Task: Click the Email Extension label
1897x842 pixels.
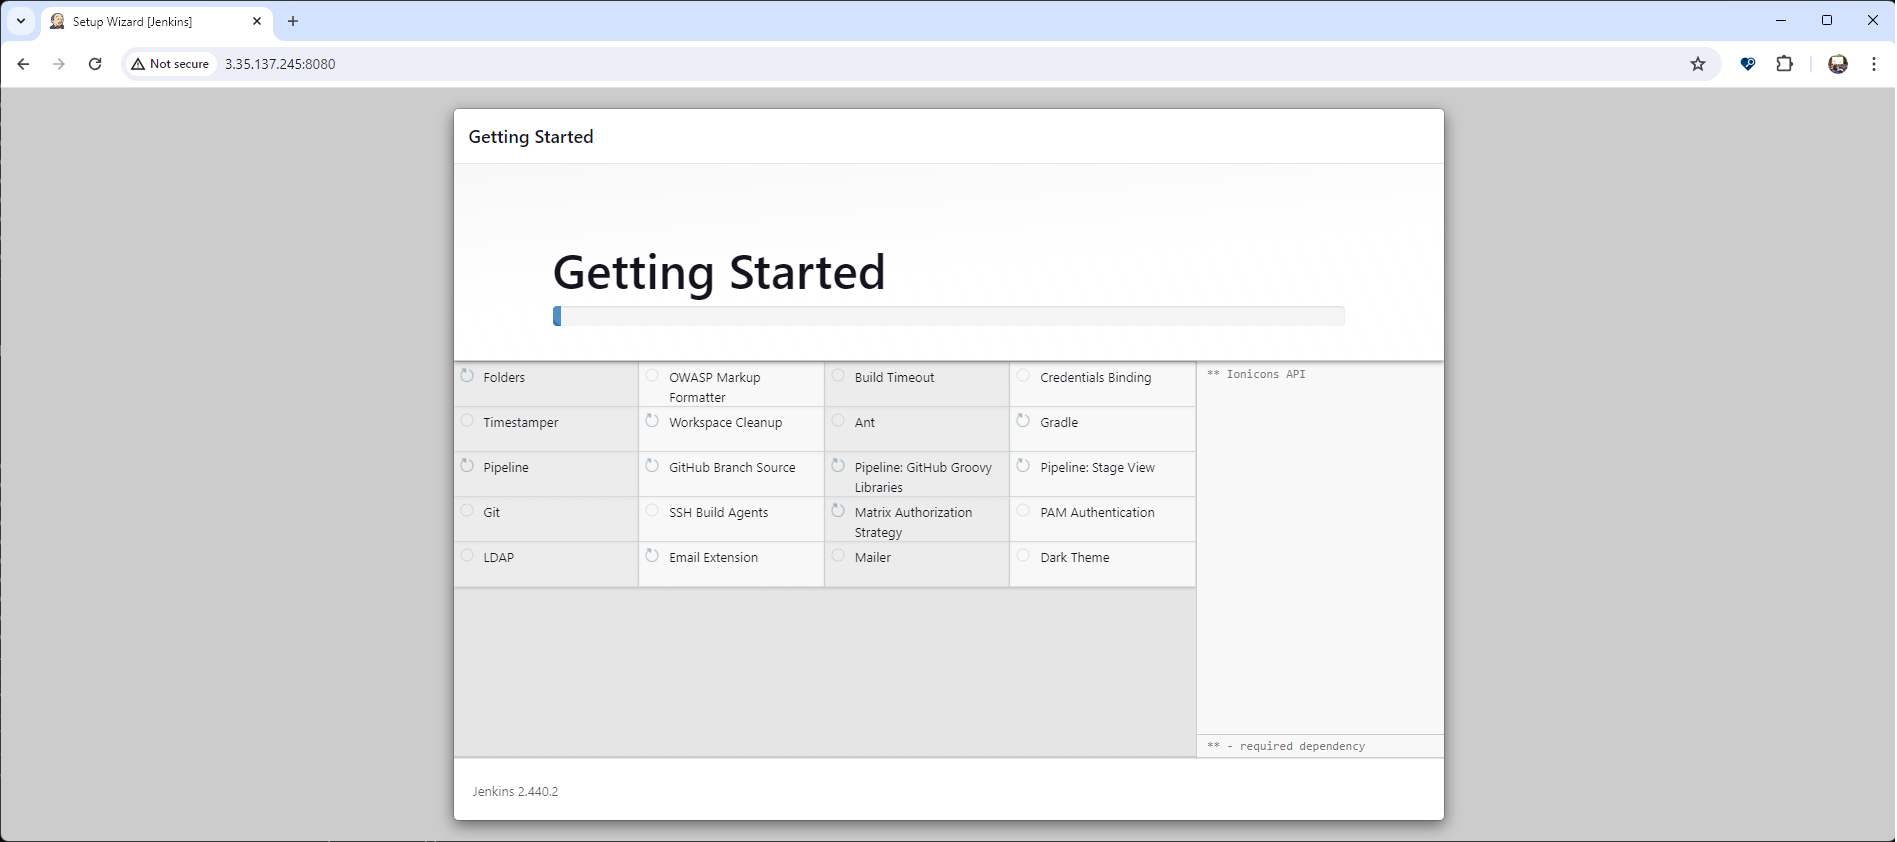Action: coord(713,557)
